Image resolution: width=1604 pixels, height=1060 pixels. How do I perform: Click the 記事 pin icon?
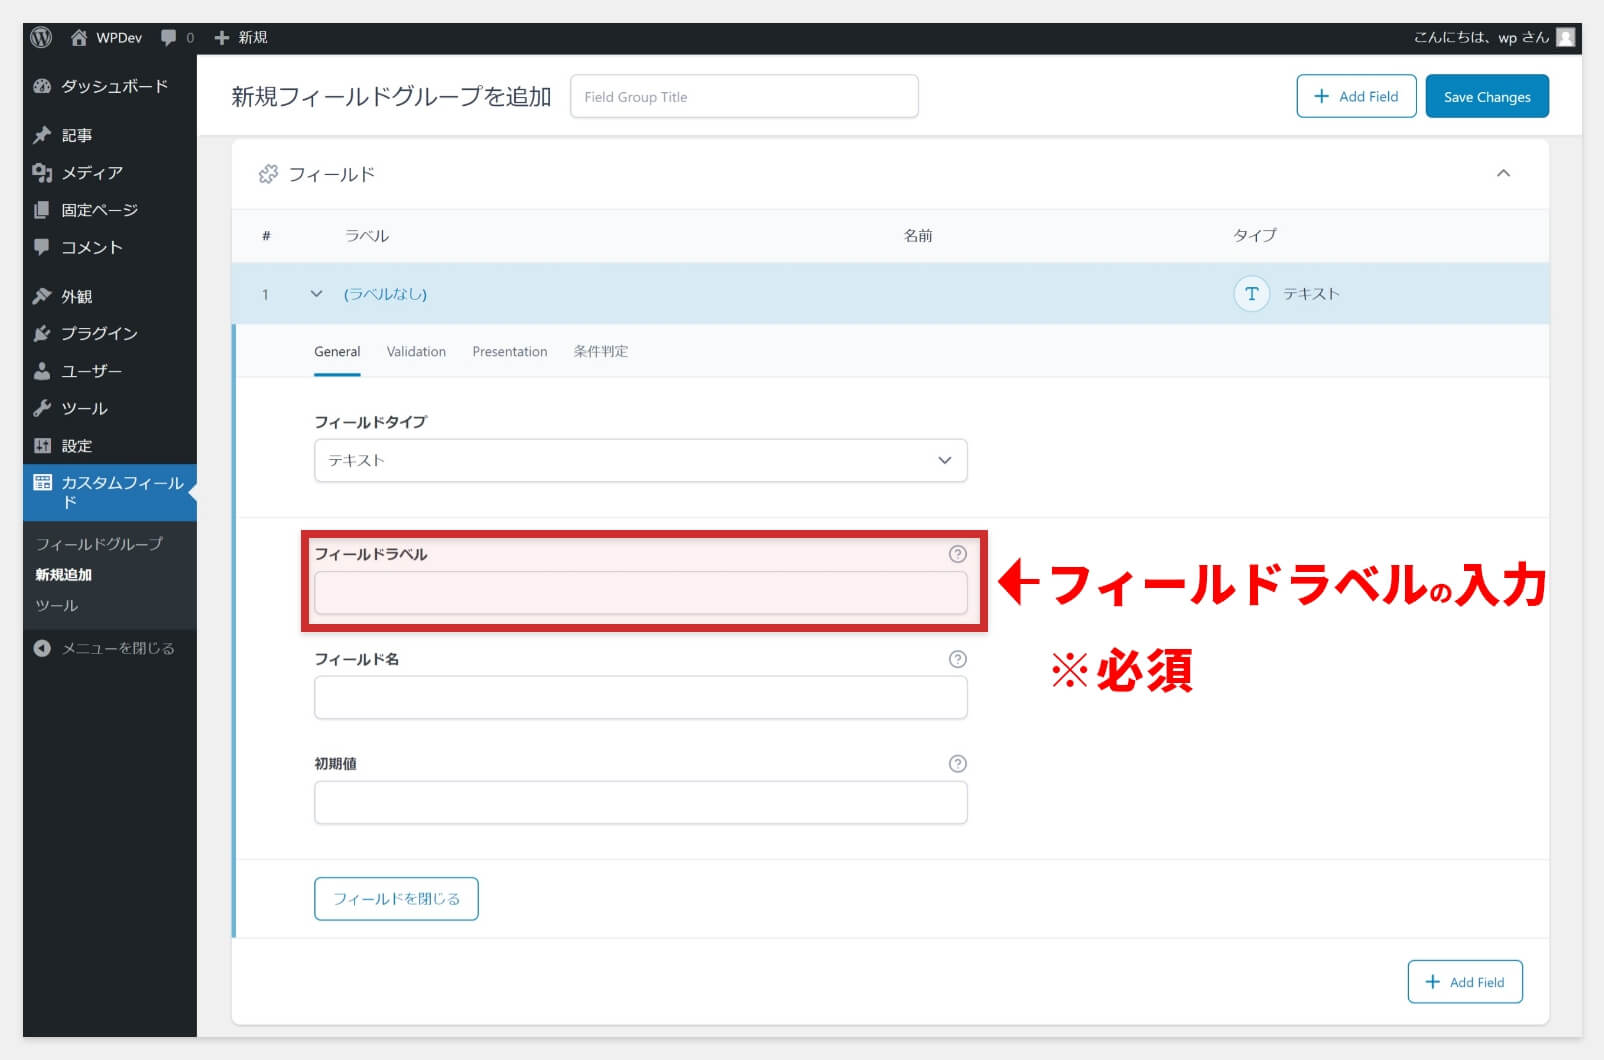(x=42, y=135)
